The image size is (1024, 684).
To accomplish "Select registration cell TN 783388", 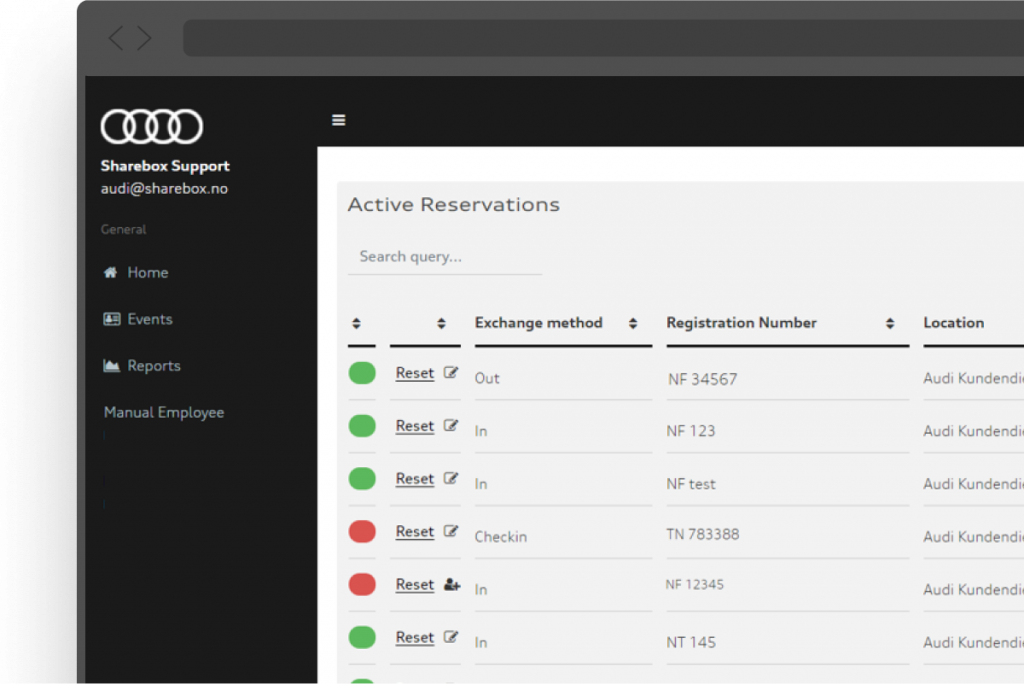I will pos(703,534).
